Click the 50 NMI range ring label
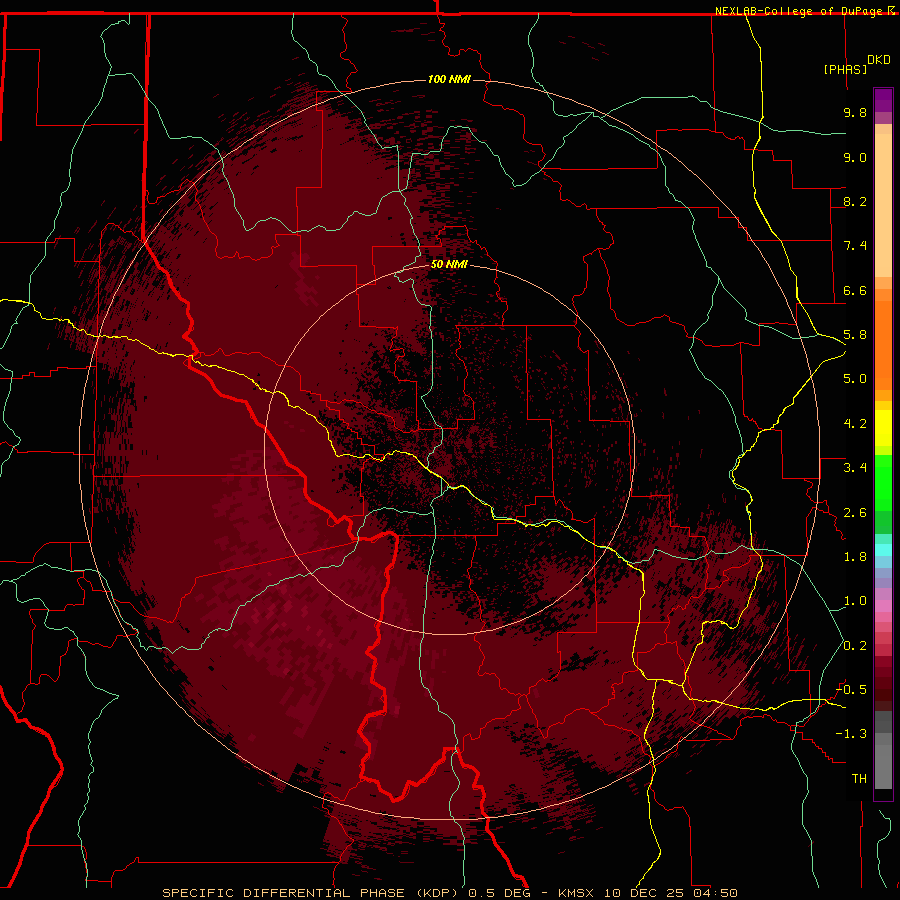This screenshot has width=900, height=900. pos(449,264)
